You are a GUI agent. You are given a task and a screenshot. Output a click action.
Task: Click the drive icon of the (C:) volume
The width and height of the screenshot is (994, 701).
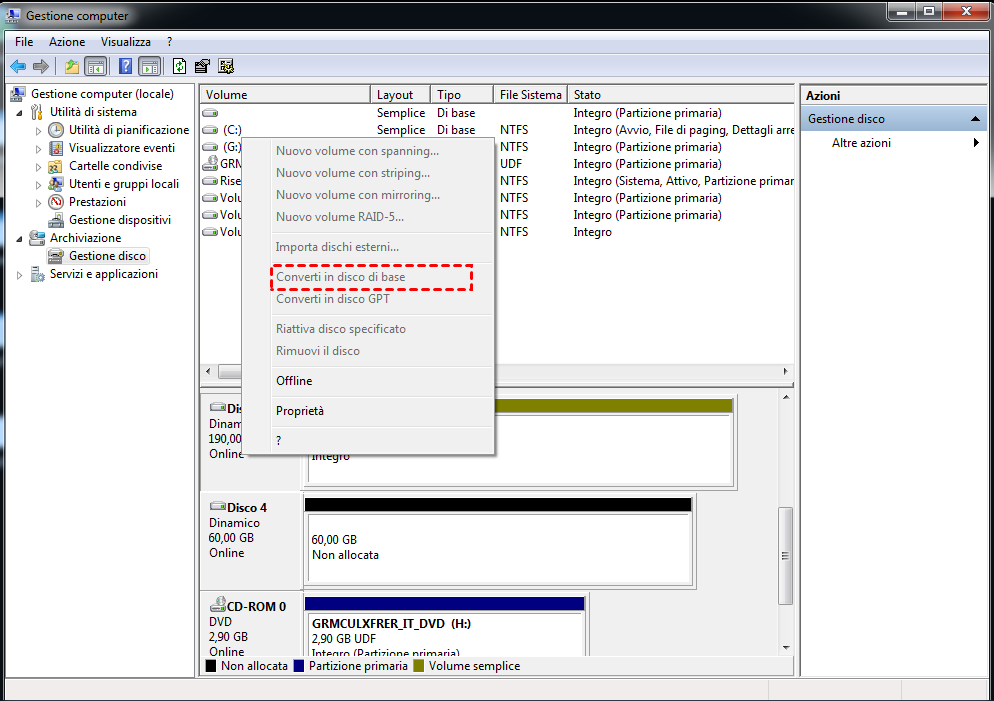210,130
